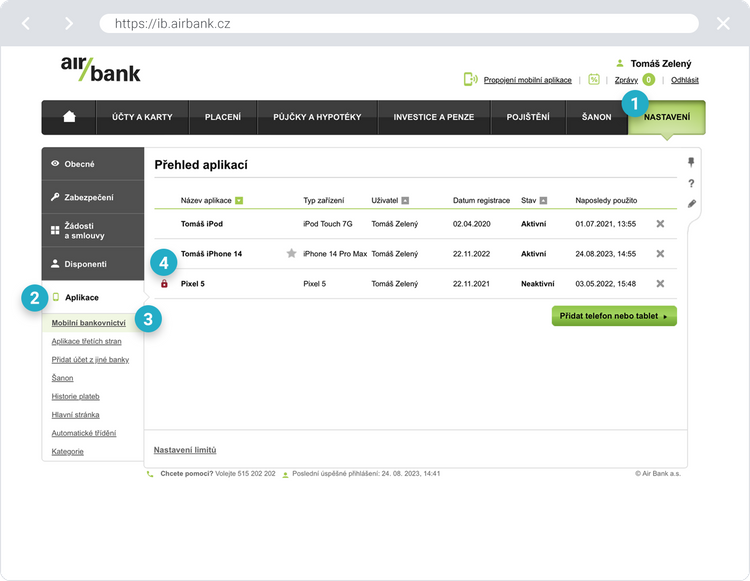The height and width of the screenshot is (581, 750).
Task: Click the Nastavení limitů link
Action: pyautogui.click(x=185, y=450)
